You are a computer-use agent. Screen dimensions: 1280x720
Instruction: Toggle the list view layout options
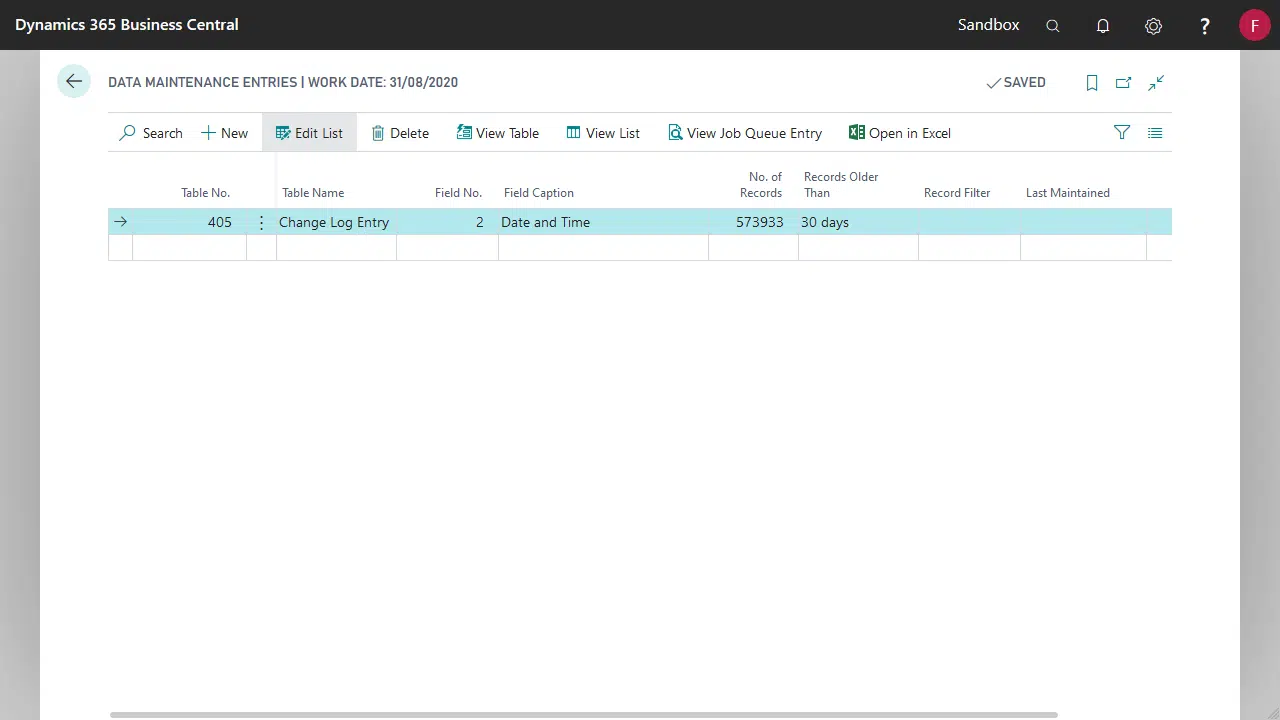click(1155, 132)
